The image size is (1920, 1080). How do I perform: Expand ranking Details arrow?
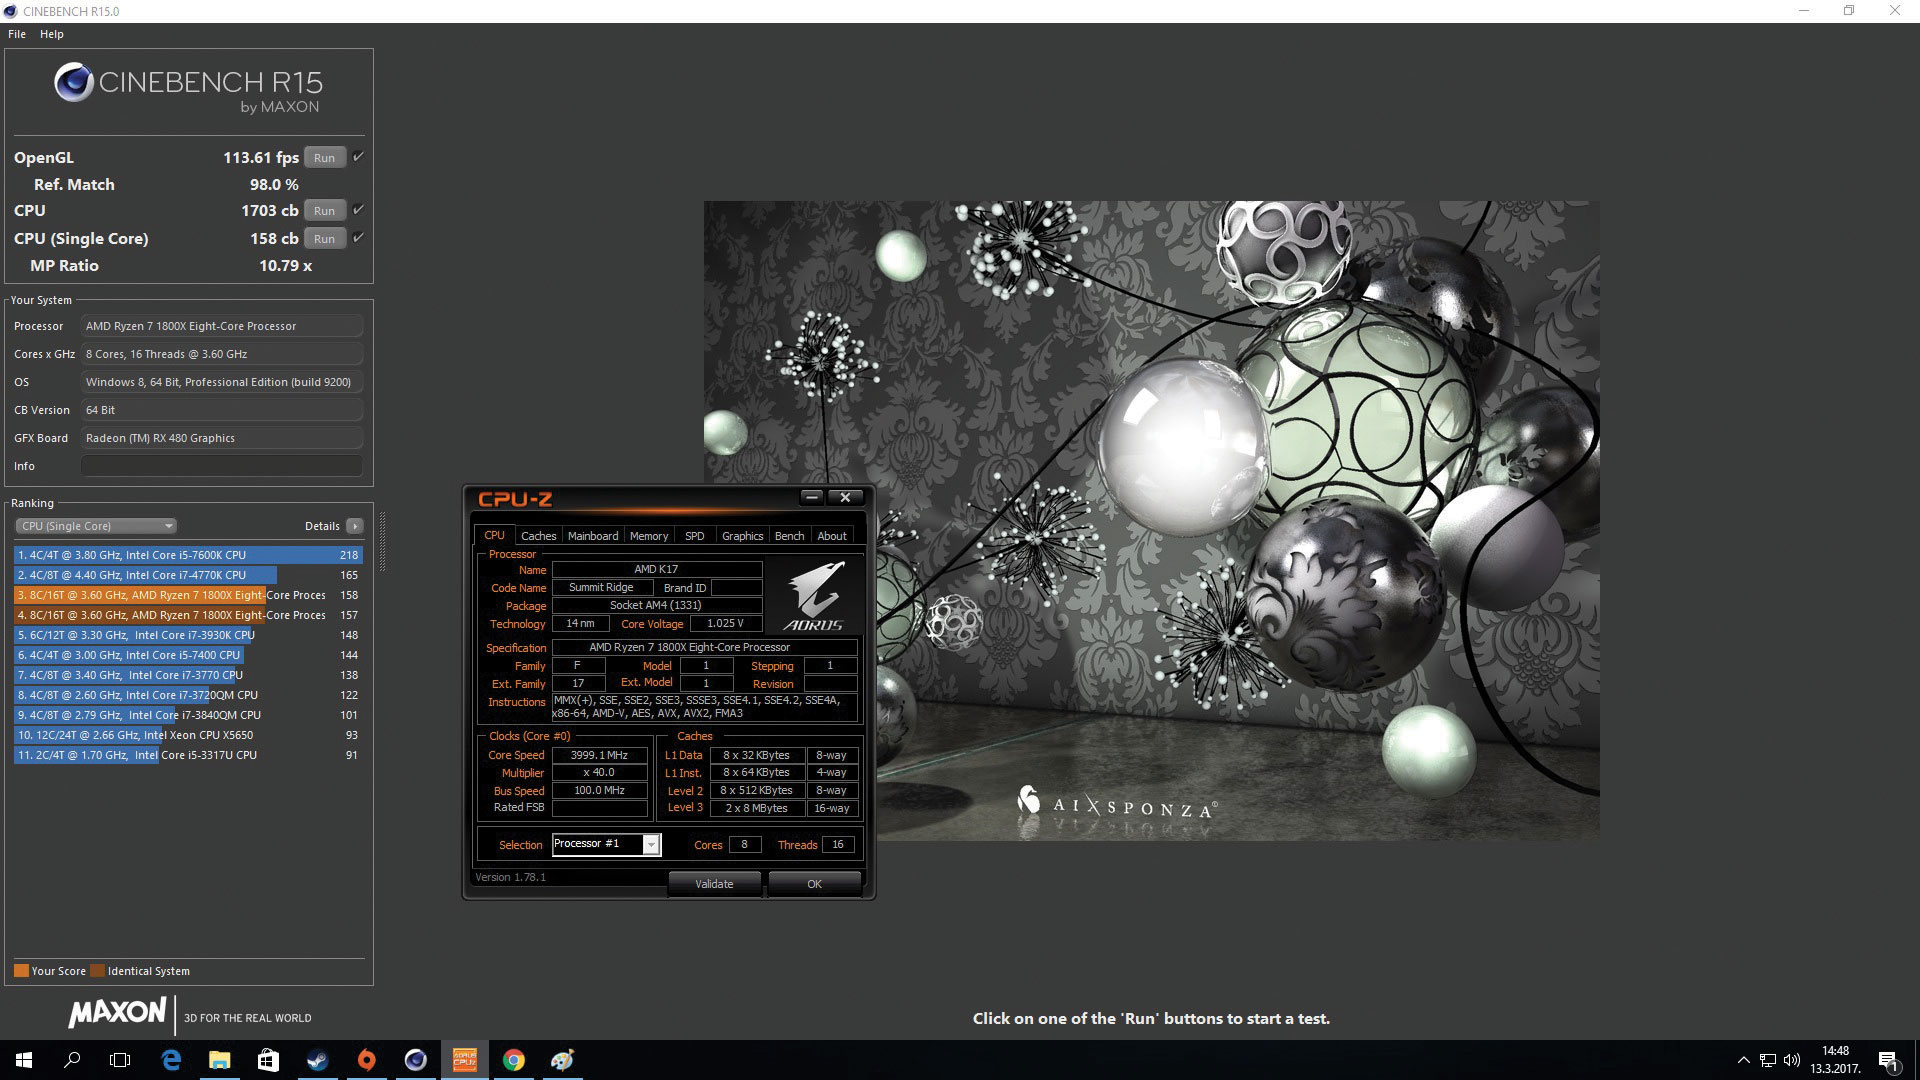tap(354, 526)
